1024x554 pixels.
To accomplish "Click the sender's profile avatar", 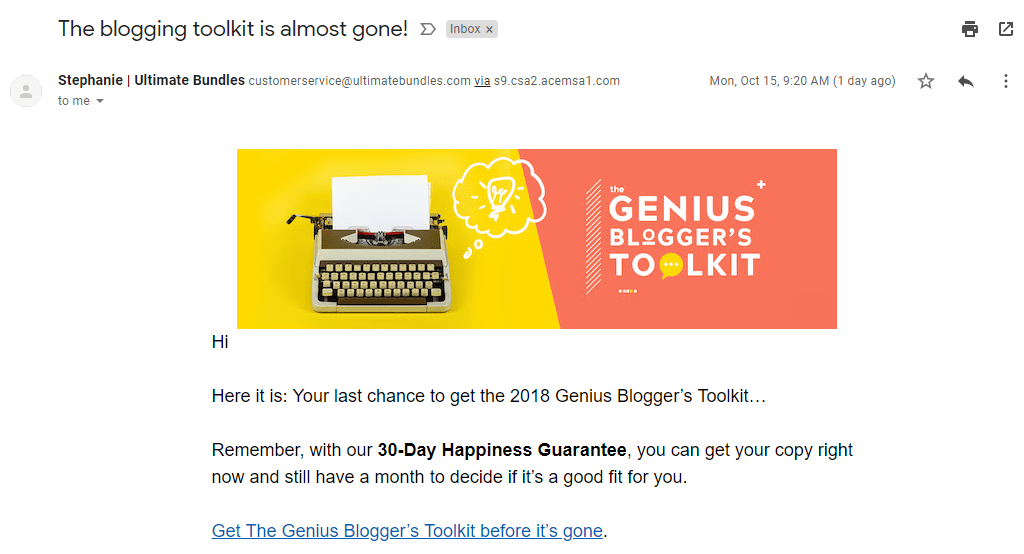I will pyautogui.click(x=25, y=91).
